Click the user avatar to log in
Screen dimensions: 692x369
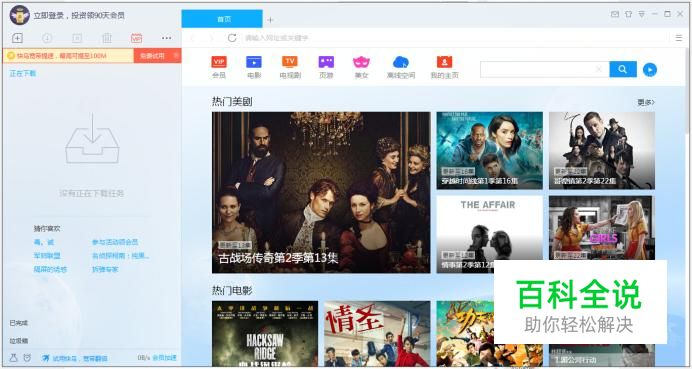click(19, 15)
